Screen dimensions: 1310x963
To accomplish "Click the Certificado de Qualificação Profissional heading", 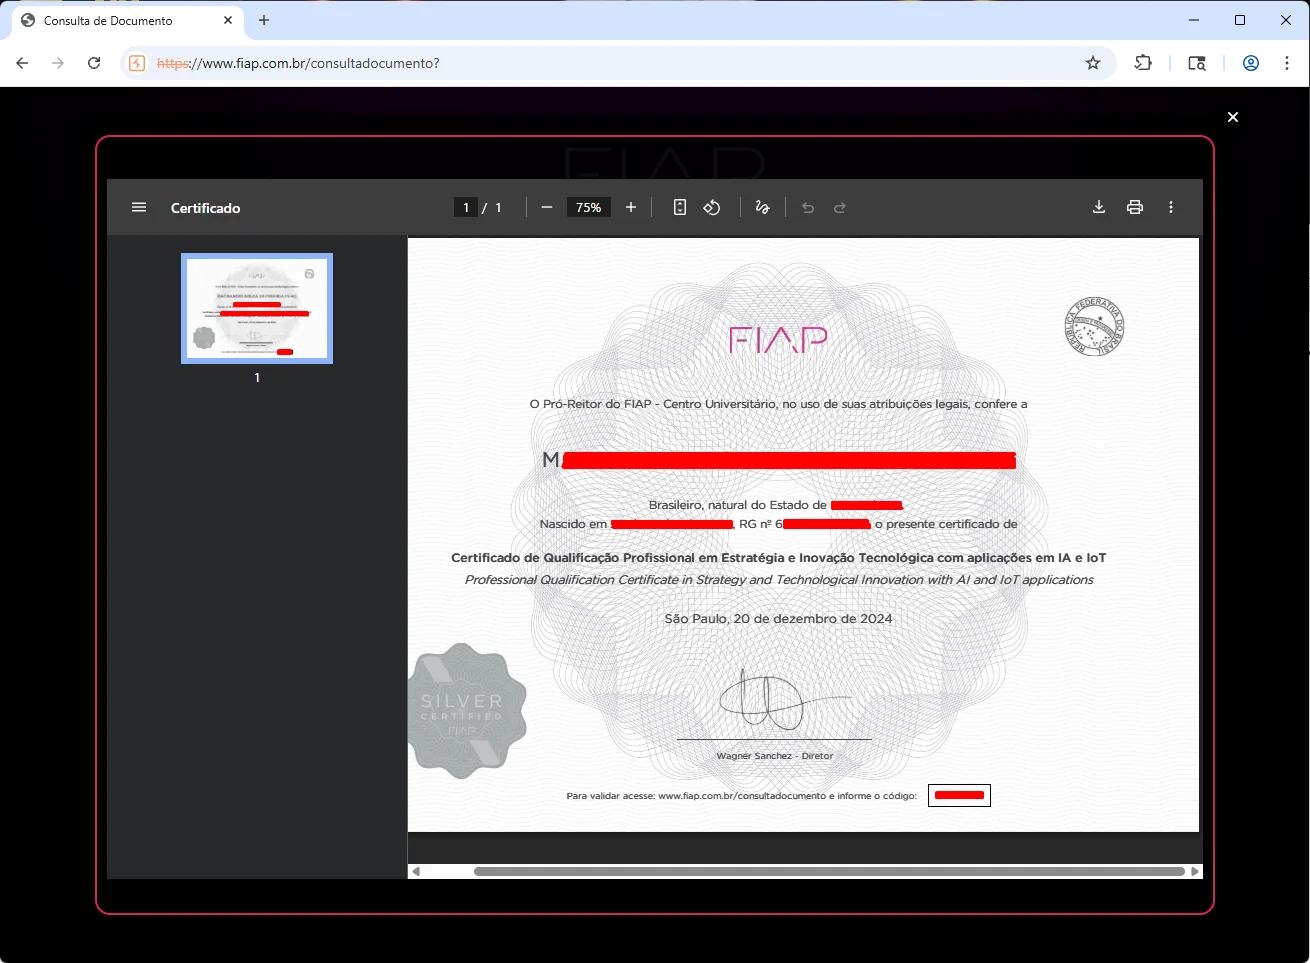I will (x=779, y=558).
